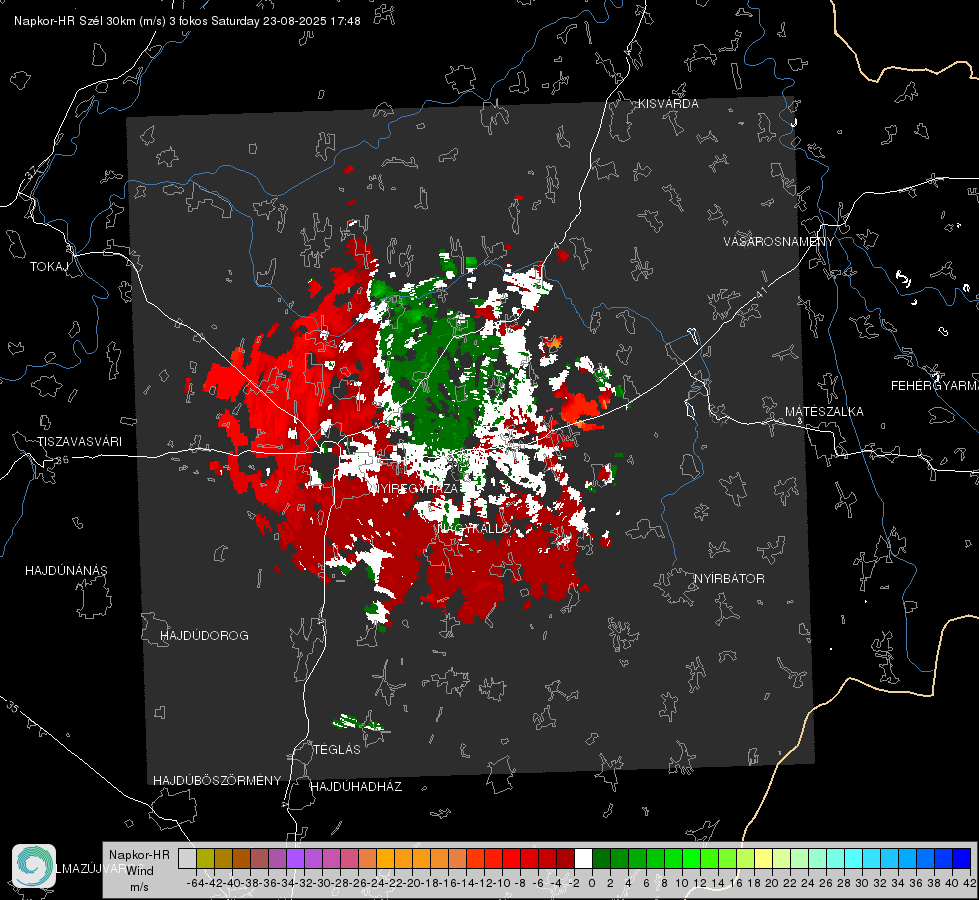The height and width of the screenshot is (900, 979).
Task: Choose the deep blue swatch ending the legend
Action: pos(962,858)
